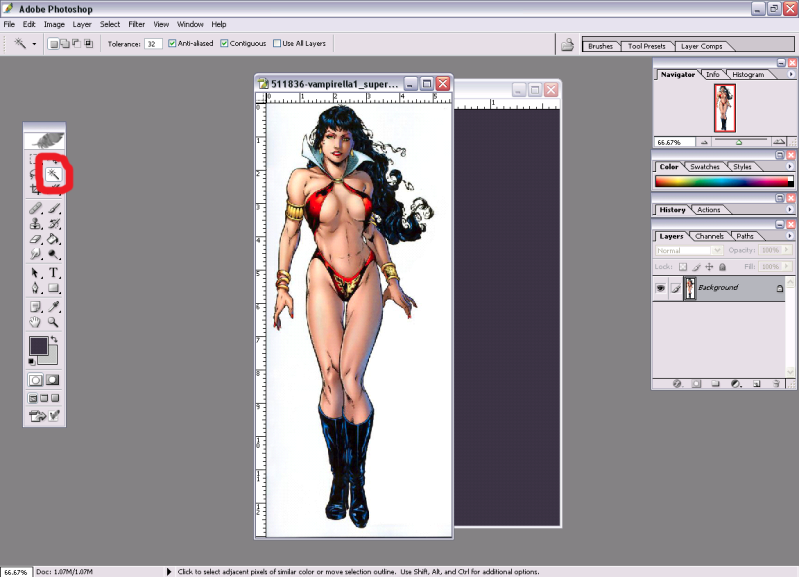Select the Brush tool in toolbox
Viewport: 799px width, 577px height.
(x=54, y=208)
